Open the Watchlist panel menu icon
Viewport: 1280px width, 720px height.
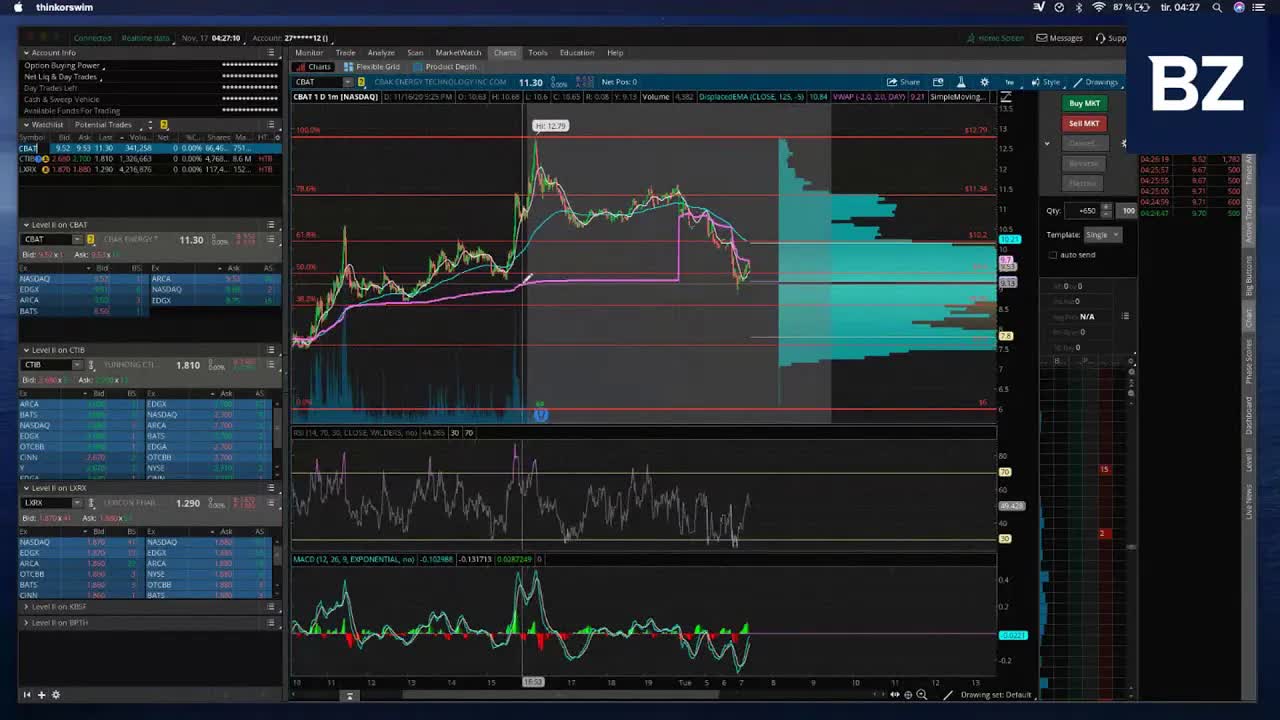point(271,125)
